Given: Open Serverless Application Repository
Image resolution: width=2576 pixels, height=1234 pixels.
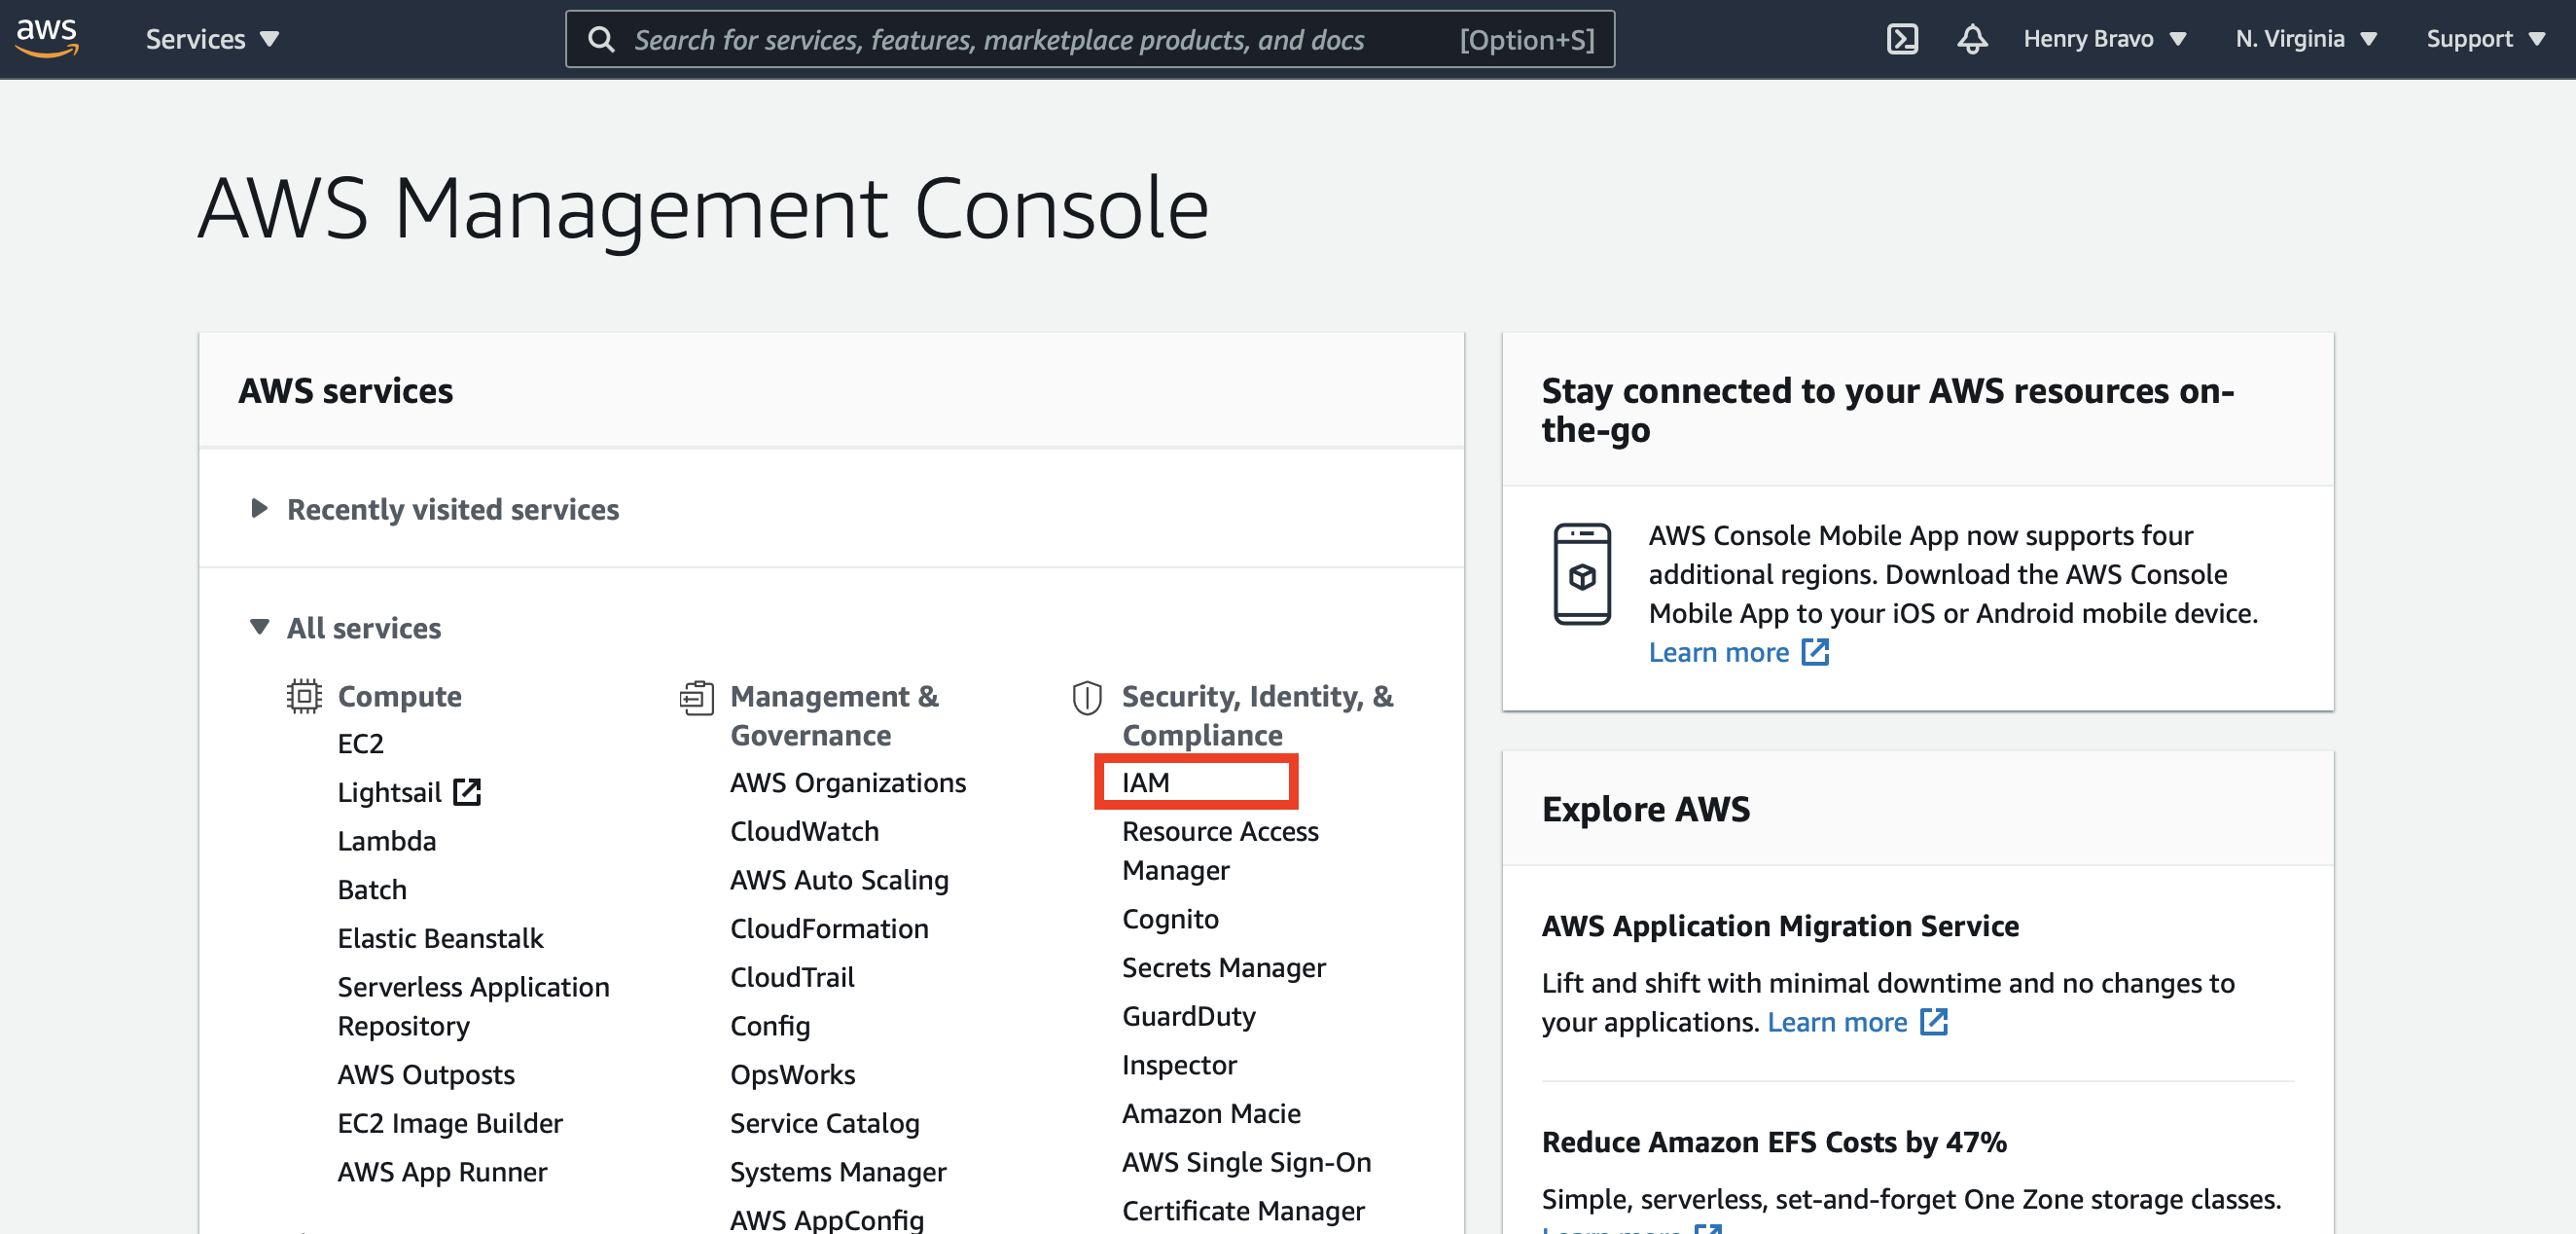Looking at the screenshot, I should tap(473, 1006).
